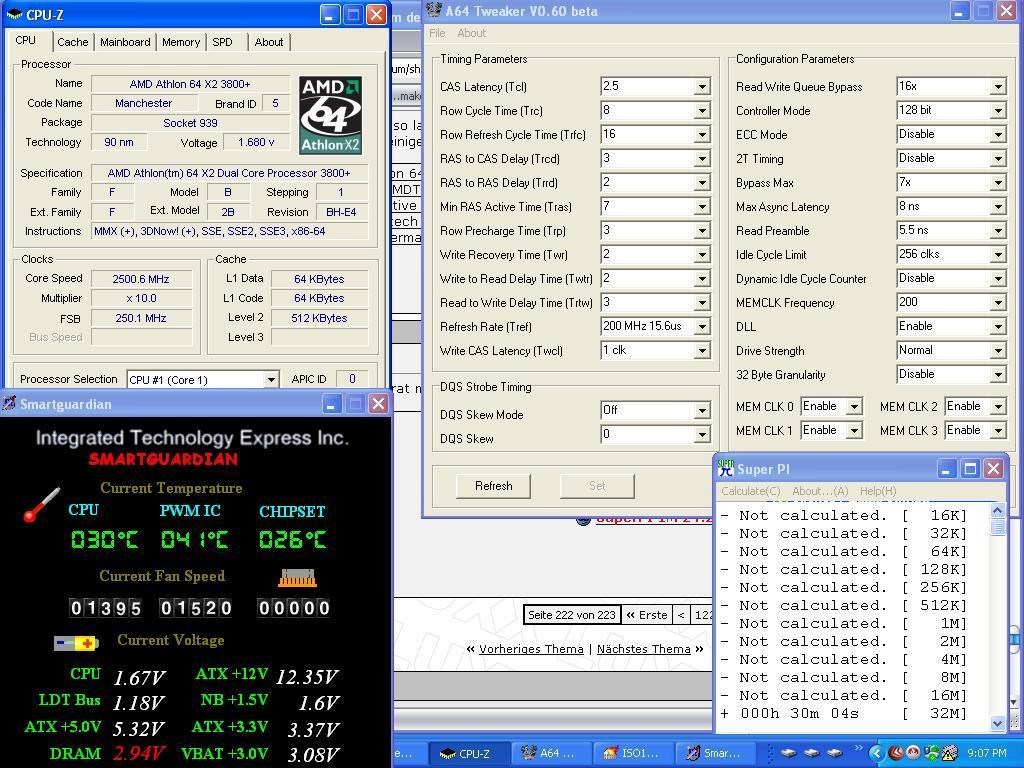
Task: Expand the Row Cycle Time (Trc) dropdown
Action: point(702,110)
